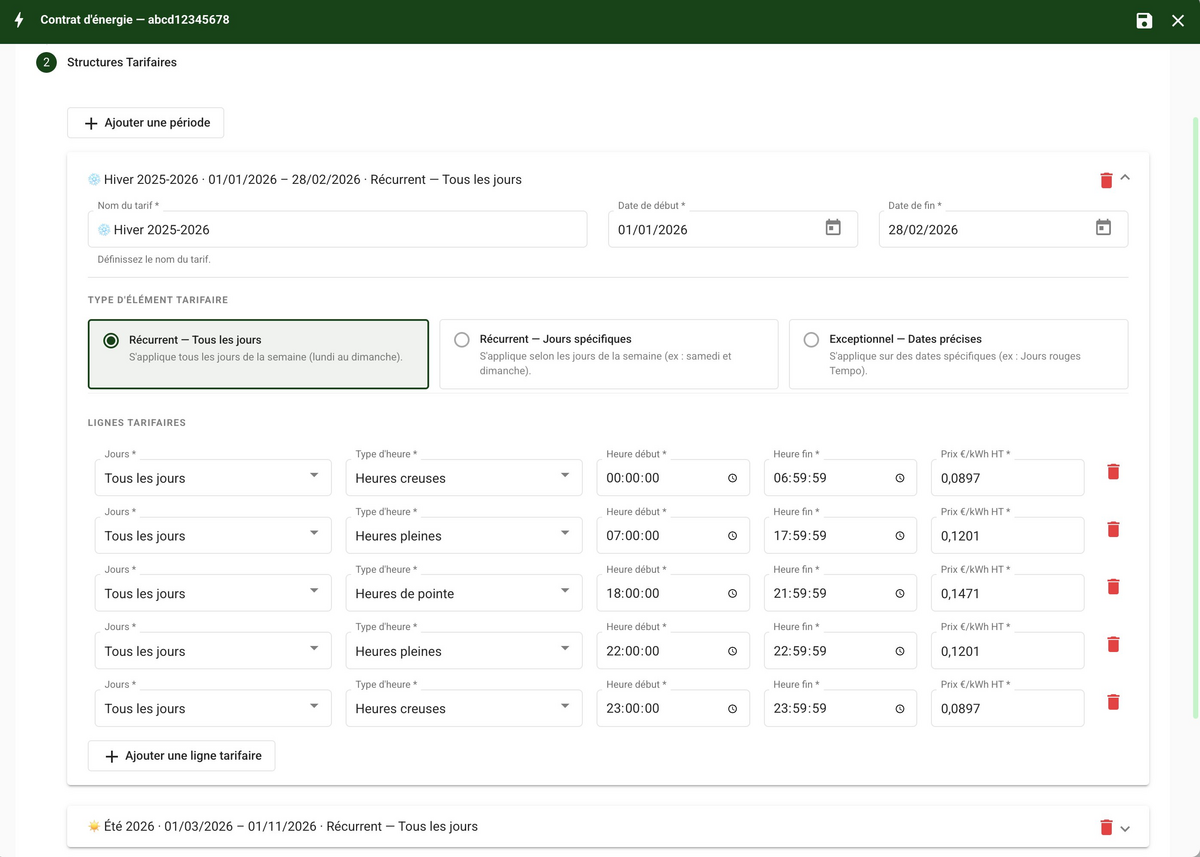Delete the Hiver 2025-2026 period
Image resolution: width=1200 pixels, height=857 pixels.
click(x=1106, y=180)
